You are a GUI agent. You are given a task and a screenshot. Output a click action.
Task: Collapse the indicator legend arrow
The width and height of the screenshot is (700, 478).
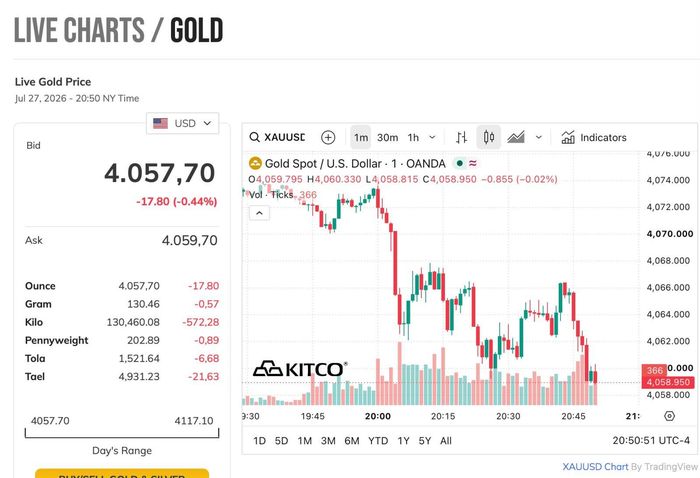259,213
